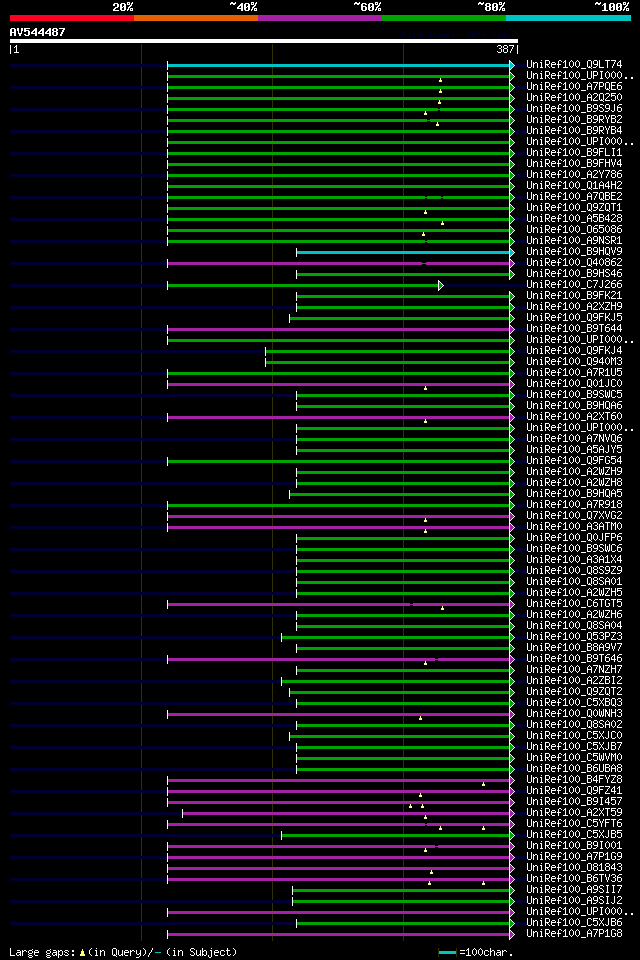Open hit UniRef100_A2XZH9

pyautogui.click(x=574, y=307)
